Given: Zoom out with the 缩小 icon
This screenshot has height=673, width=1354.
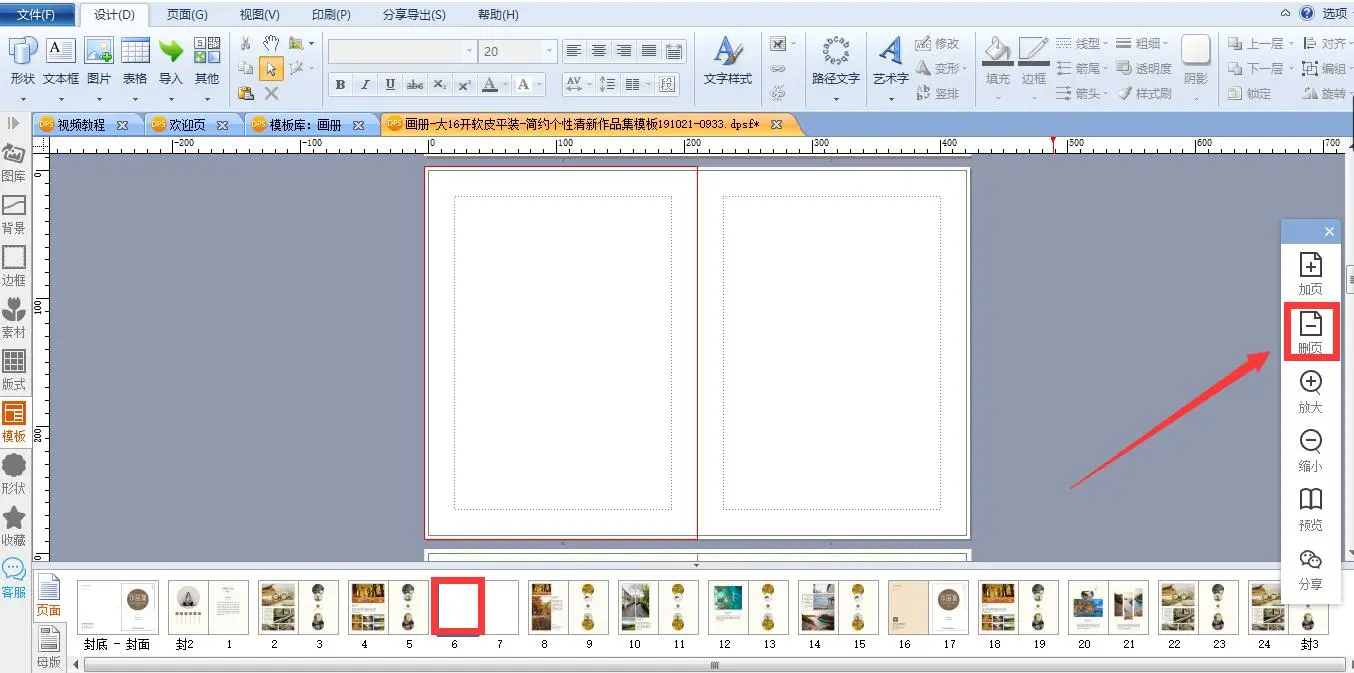Looking at the screenshot, I should coord(1310,451).
